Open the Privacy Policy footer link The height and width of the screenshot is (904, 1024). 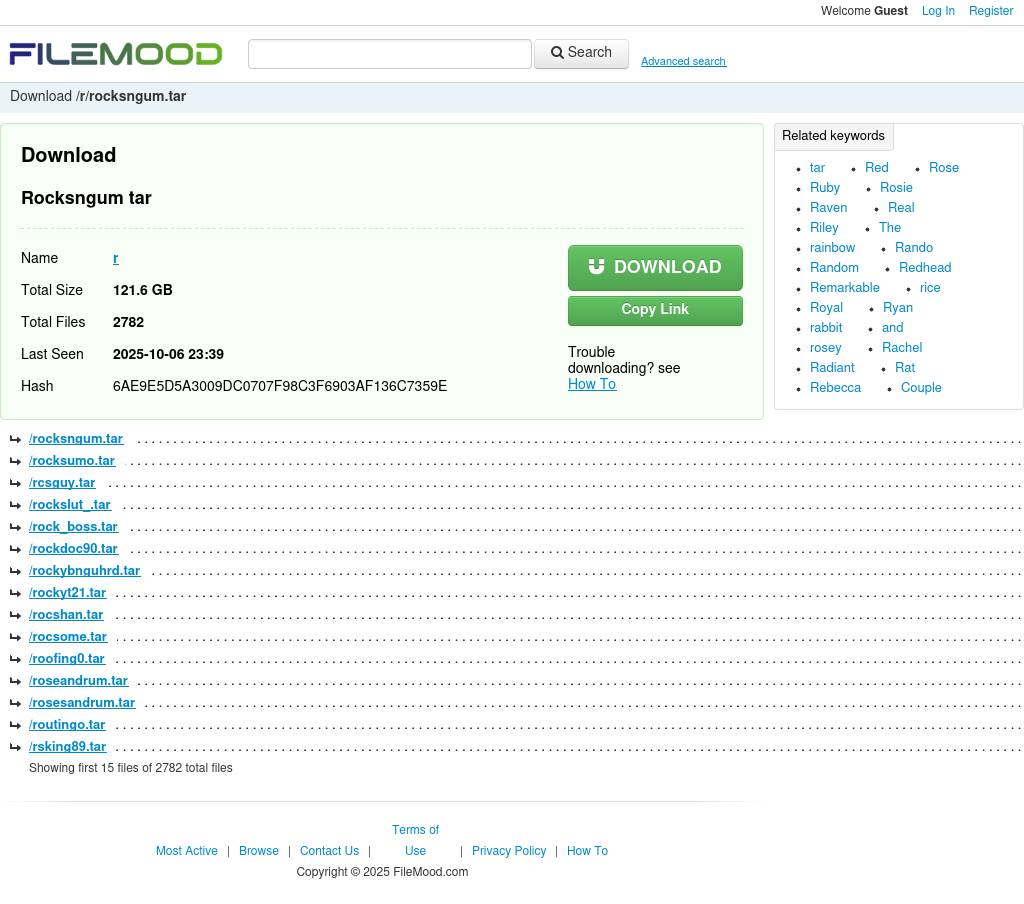[x=509, y=852]
